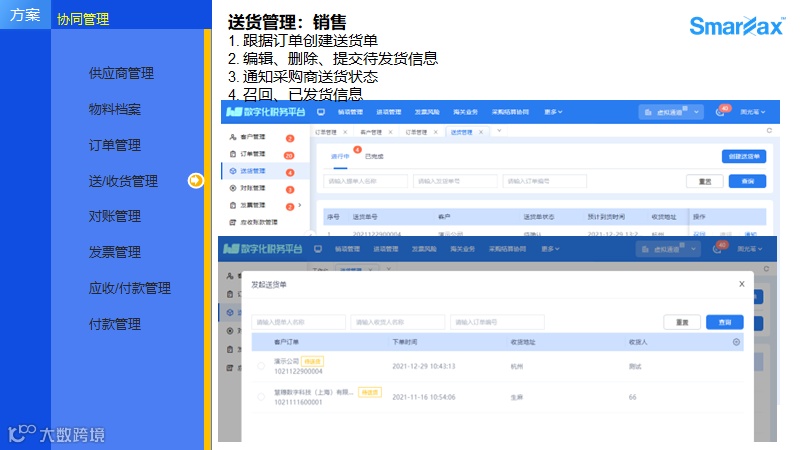Focus the 提单人名称 input in the dialog
The width and height of the screenshot is (800, 450).
298,322
